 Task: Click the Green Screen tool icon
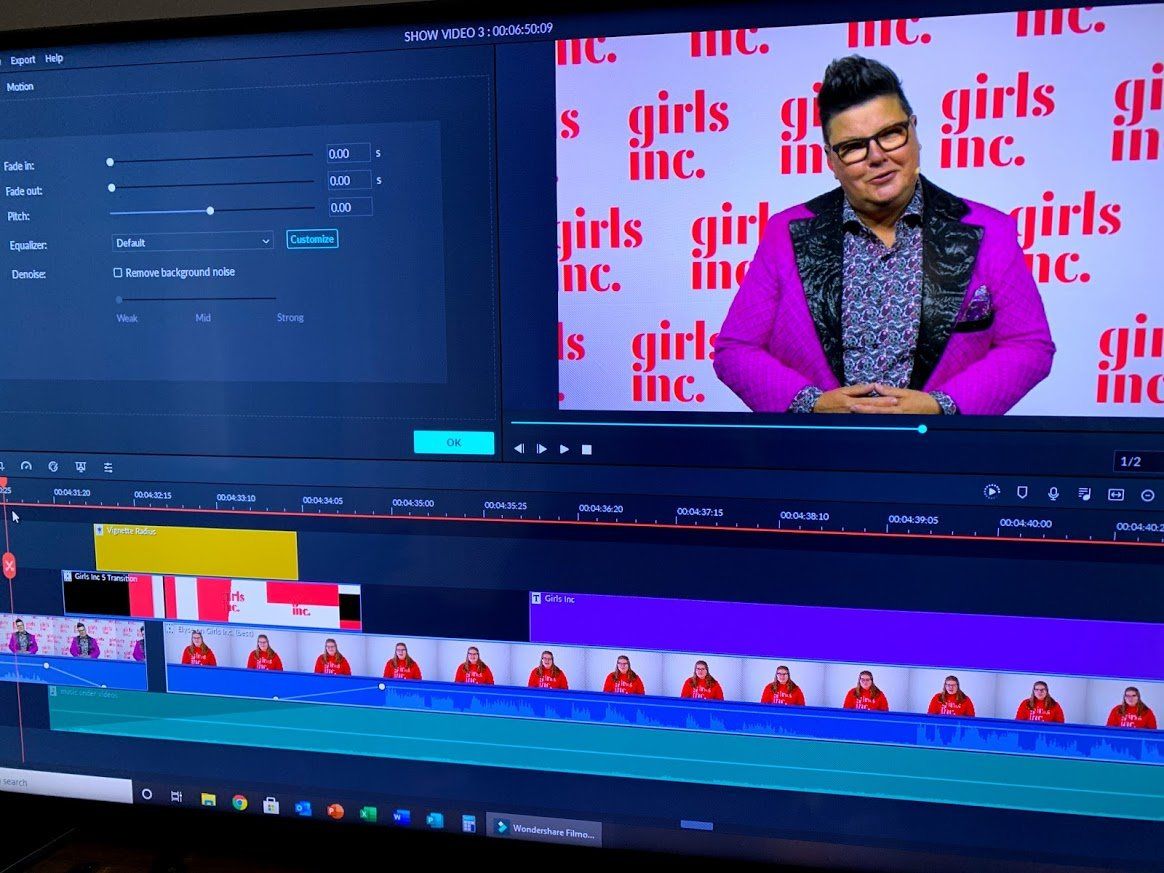click(80, 467)
